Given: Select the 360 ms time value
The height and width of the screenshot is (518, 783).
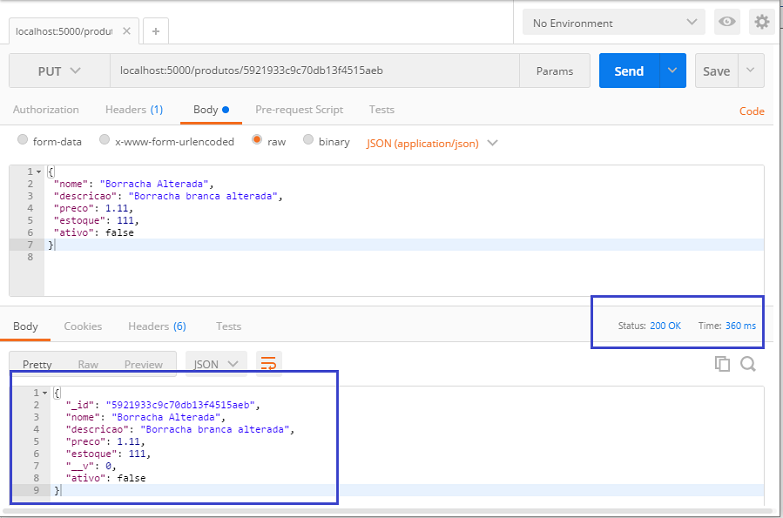Looking at the screenshot, I should (741, 326).
